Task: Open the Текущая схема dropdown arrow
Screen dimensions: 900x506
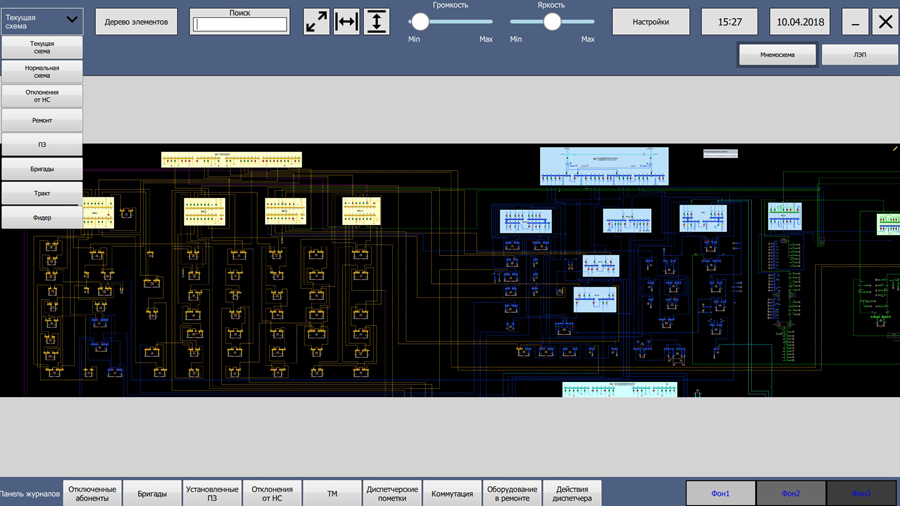Action: coord(72,20)
